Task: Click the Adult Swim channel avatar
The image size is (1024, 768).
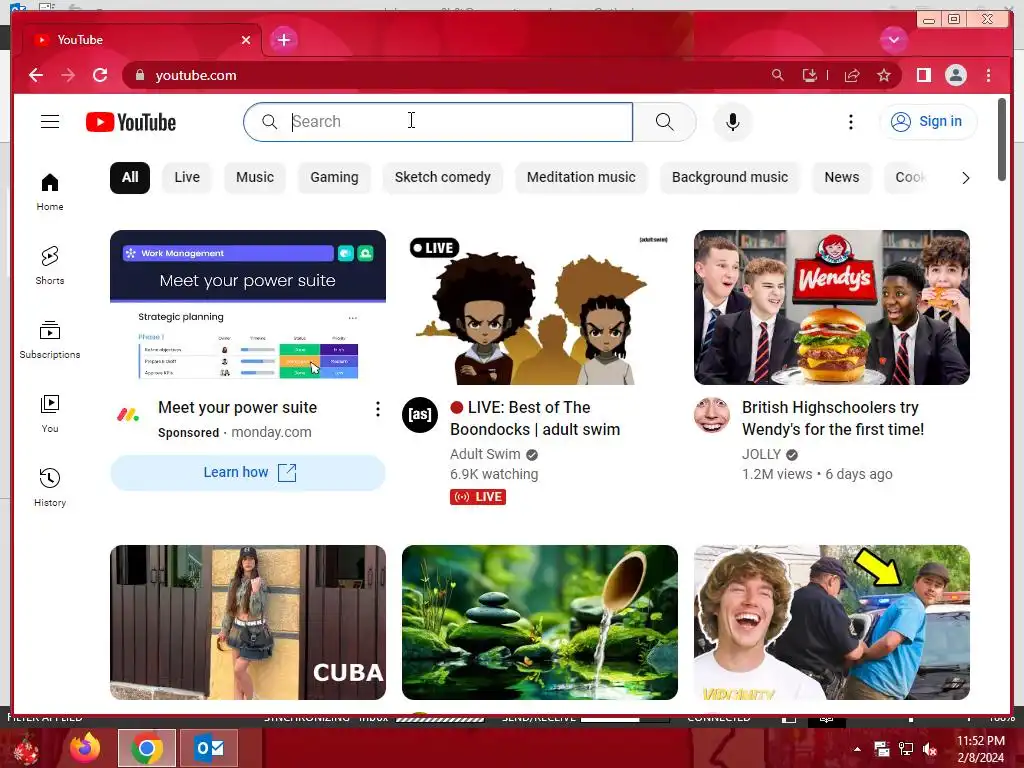Action: pos(419,415)
